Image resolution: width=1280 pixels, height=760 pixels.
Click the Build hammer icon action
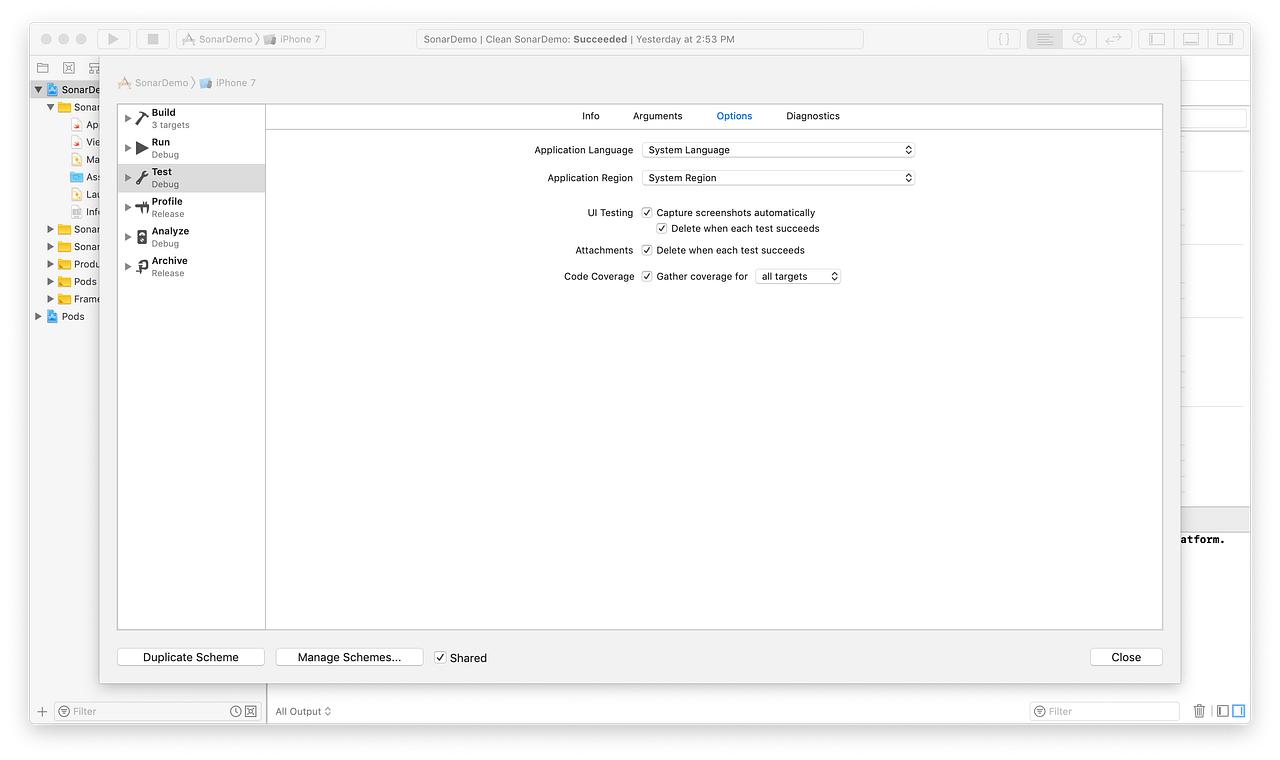(x=140, y=117)
